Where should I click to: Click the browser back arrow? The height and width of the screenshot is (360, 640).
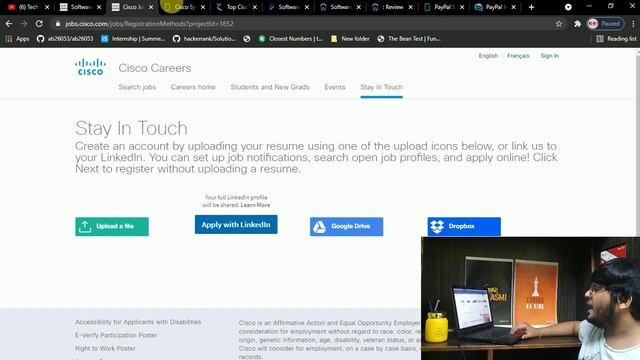(x=9, y=24)
